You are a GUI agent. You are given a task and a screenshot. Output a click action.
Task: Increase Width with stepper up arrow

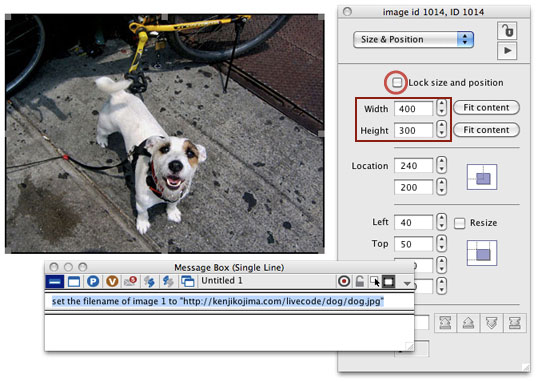[441, 104]
